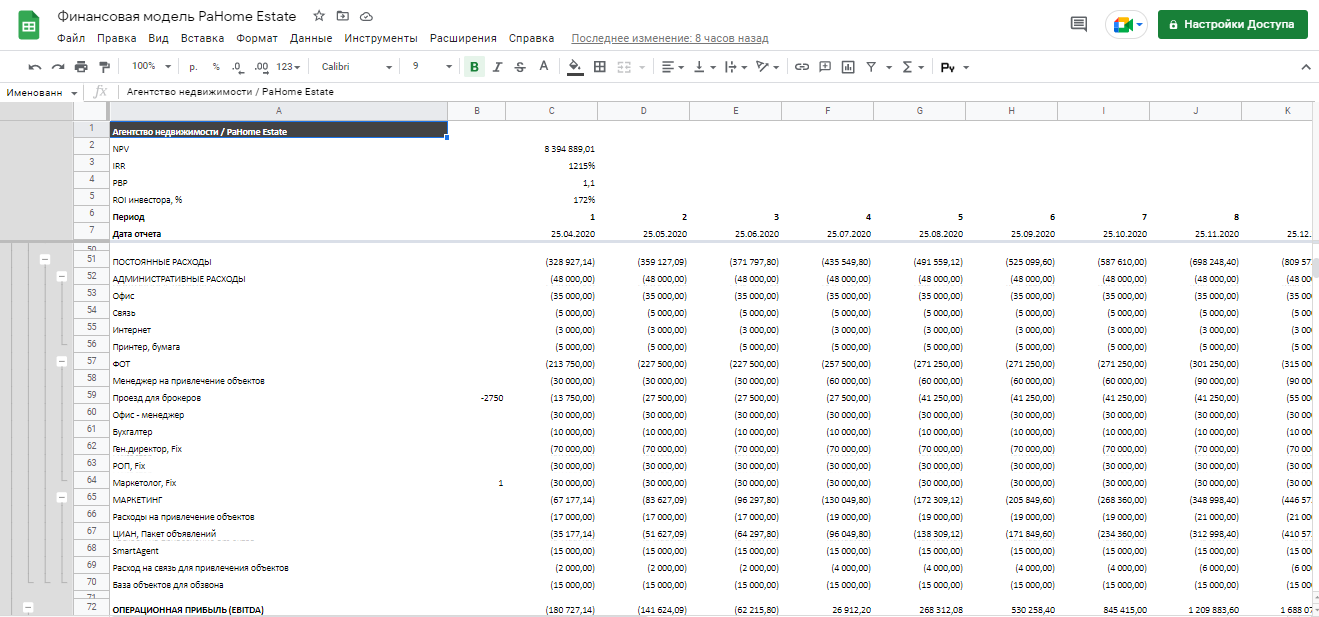
Task: Open the Calibri font dropdown
Action: pos(357,67)
